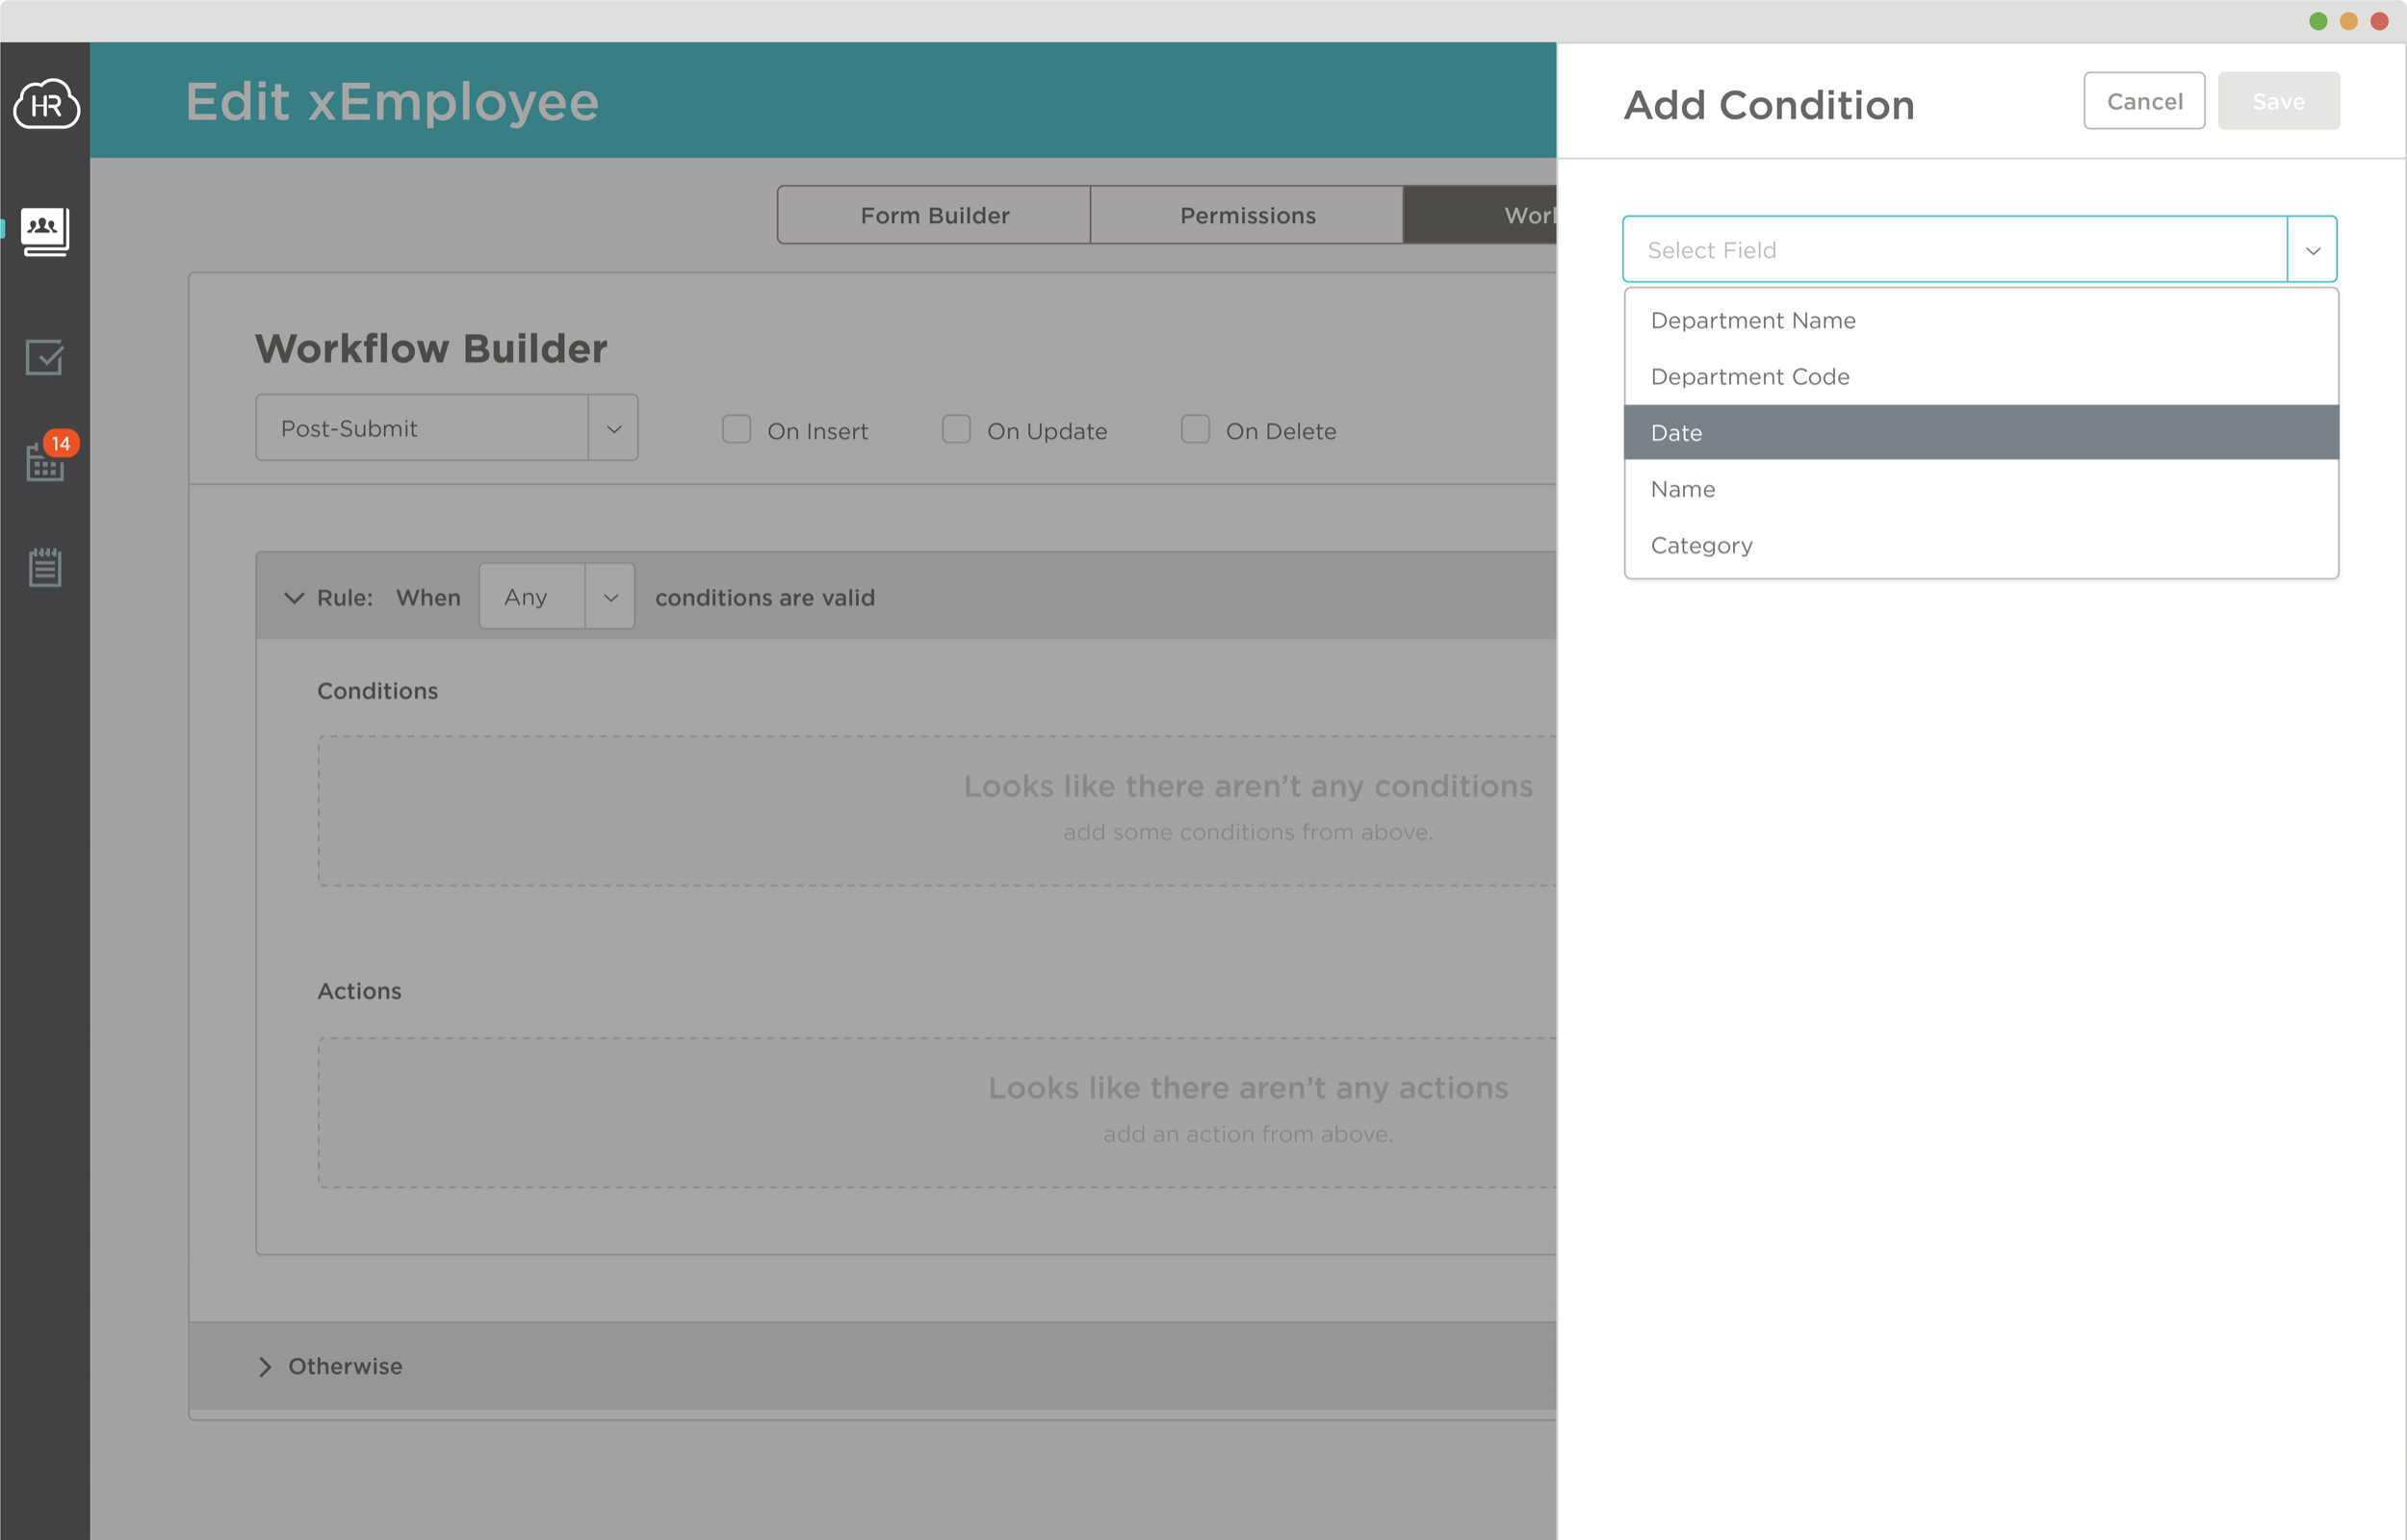Switch to the Form Builder tab

pos(933,214)
